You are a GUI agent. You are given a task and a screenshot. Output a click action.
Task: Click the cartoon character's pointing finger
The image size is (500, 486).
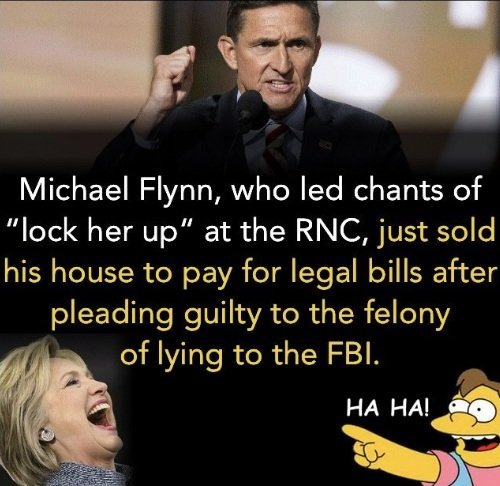pyautogui.click(x=358, y=432)
